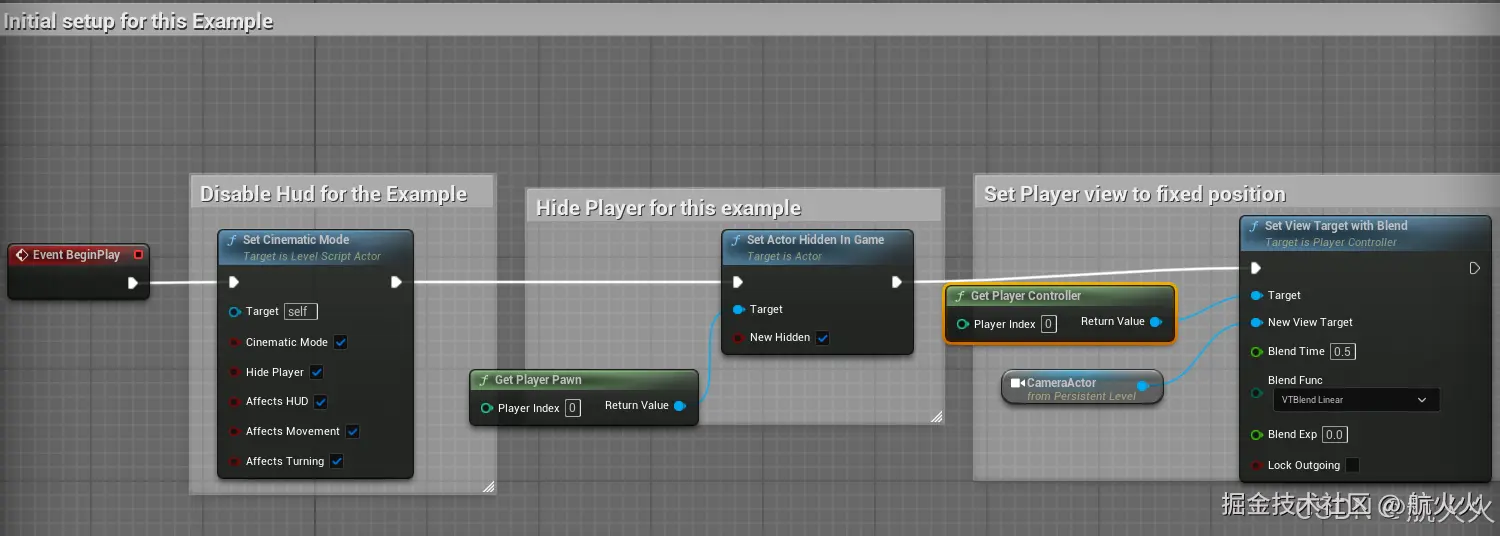Click Set Cinematic Mode exec output pin
Image resolution: width=1500 pixels, height=536 pixels.
[396, 282]
